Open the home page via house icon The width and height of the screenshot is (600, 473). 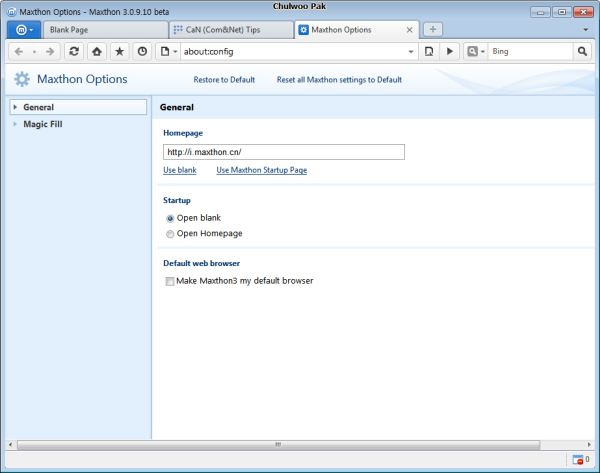click(97, 51)
